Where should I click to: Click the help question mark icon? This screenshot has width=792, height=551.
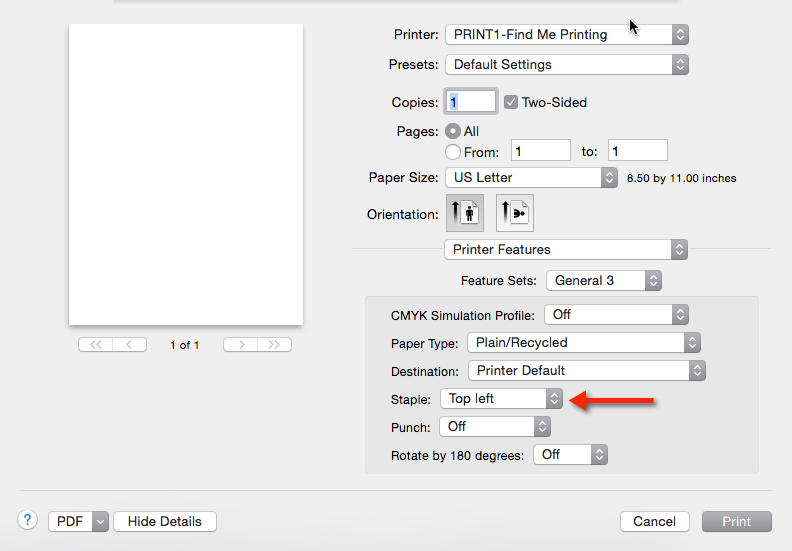28,520
